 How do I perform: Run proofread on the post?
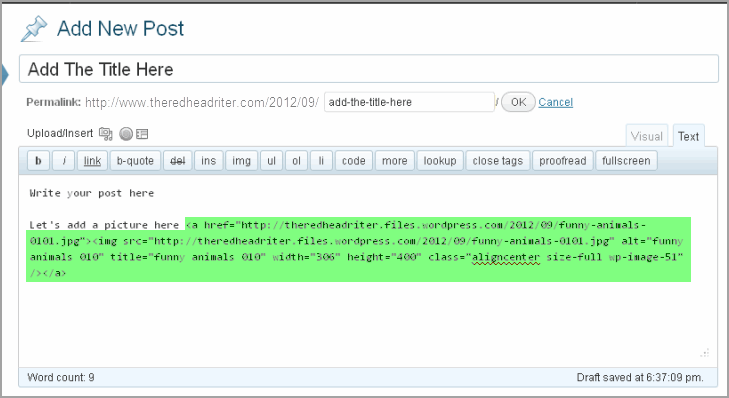point(563,161)
